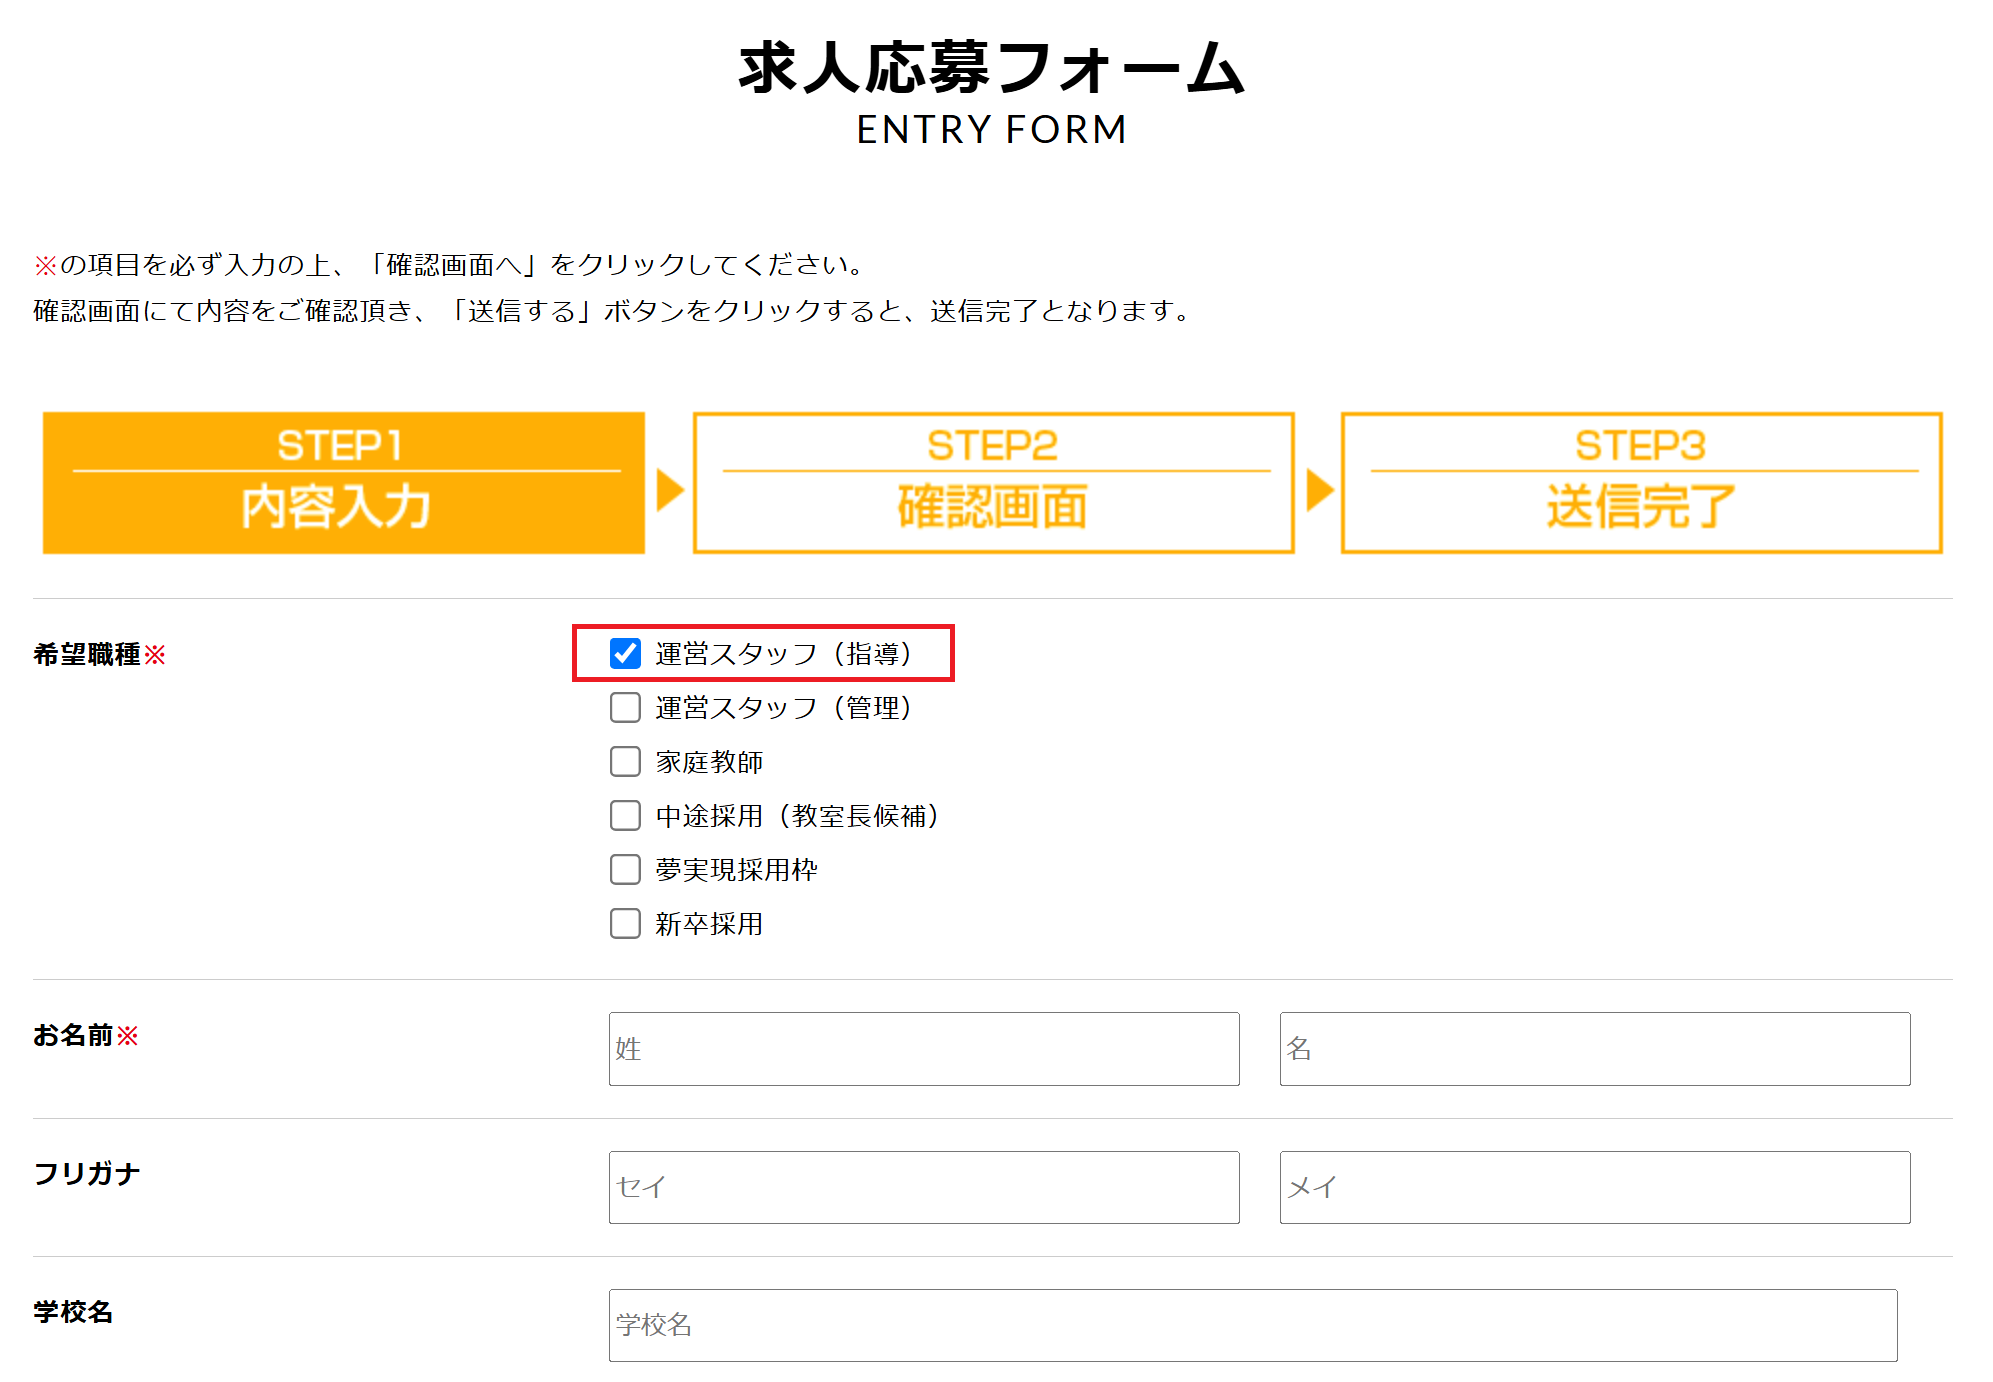Image resolution: width=1993 pixels, height=1382 pixels.
Task: Click the 求人応募フォーム heading
Action: point(991,68)
